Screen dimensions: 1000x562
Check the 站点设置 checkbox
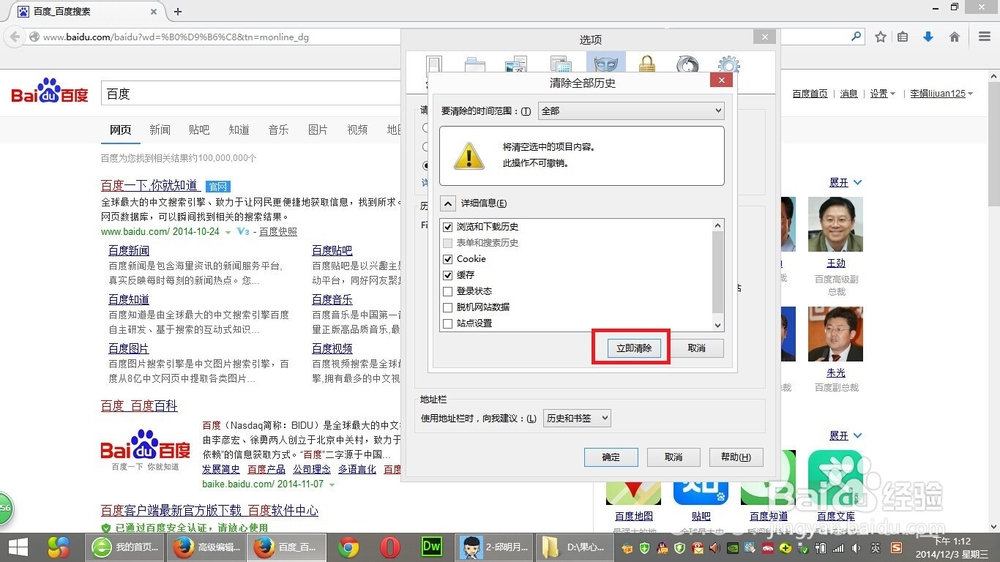coord(448,323)
